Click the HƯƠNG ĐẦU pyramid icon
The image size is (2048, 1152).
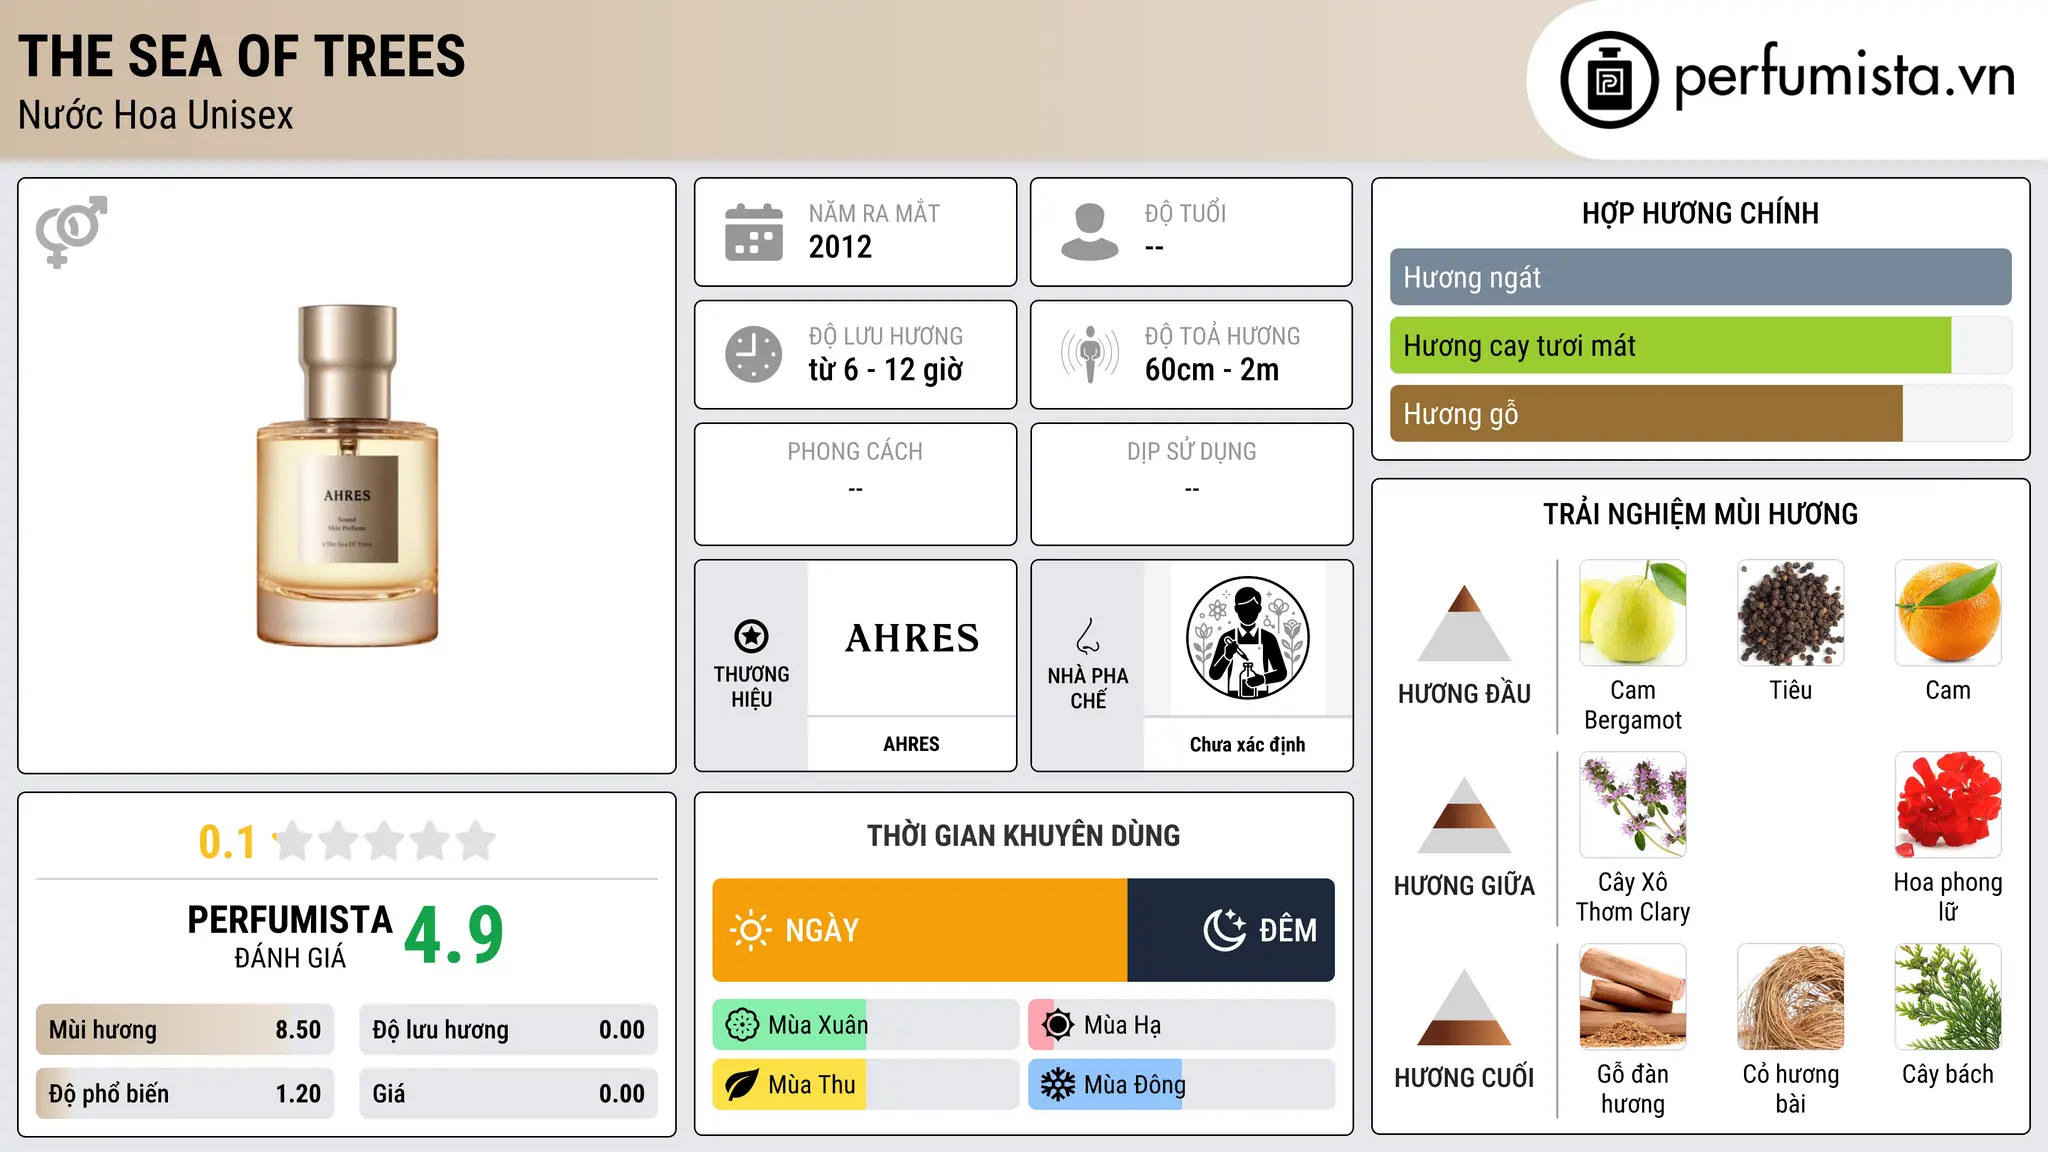click(x=1464, y=623)
